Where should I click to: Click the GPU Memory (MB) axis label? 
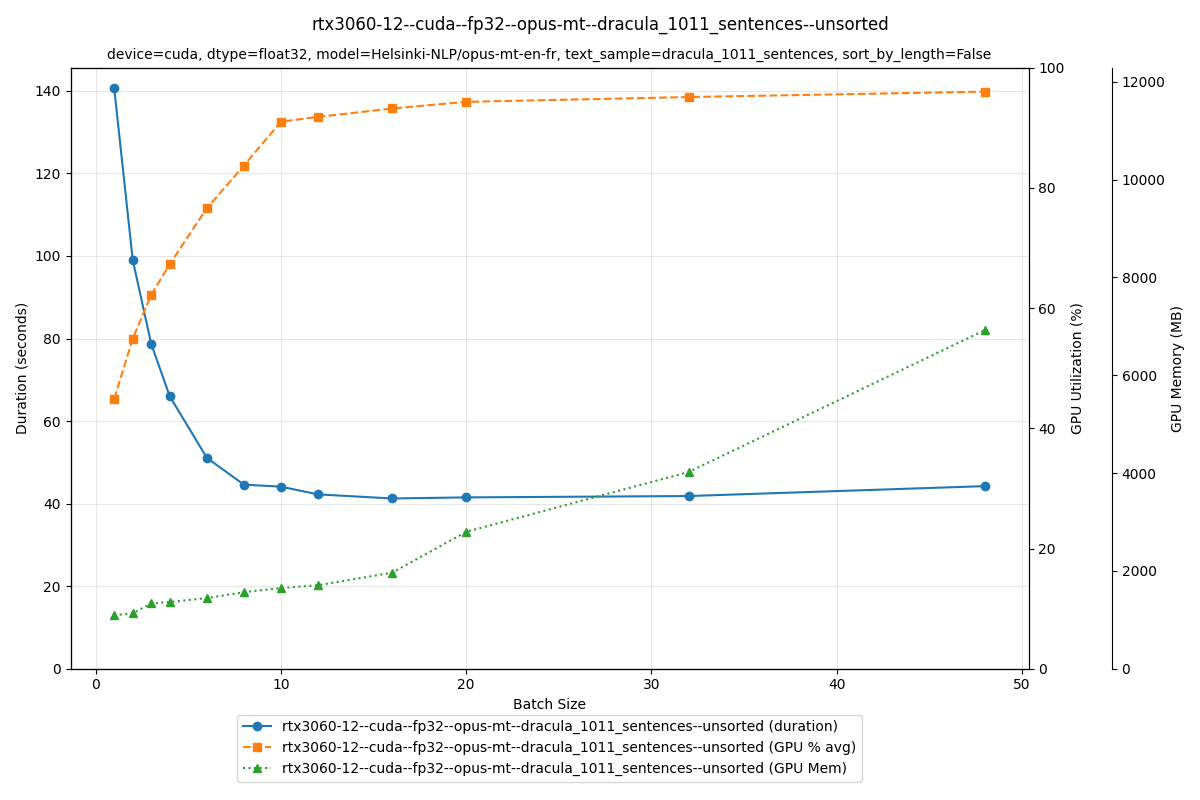tap(1177, 368)
